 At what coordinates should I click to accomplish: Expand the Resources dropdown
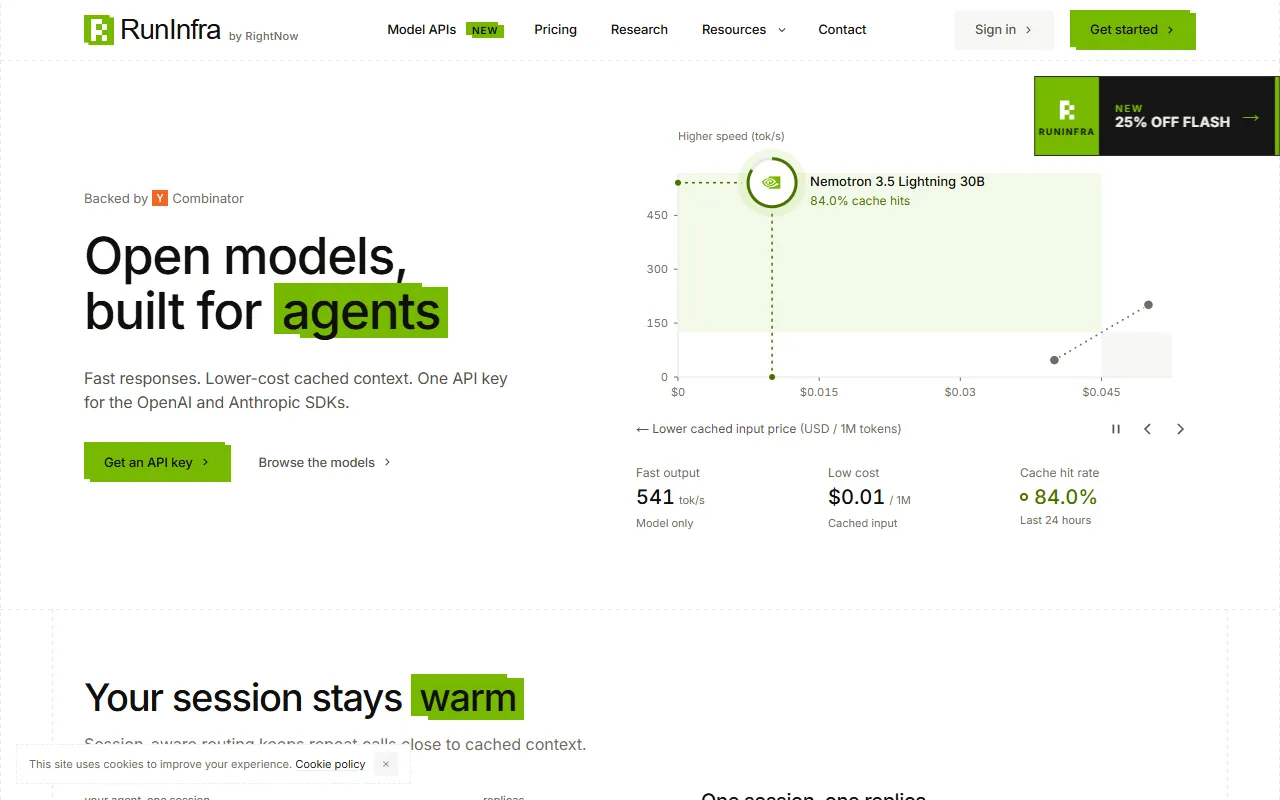[743, 30]
